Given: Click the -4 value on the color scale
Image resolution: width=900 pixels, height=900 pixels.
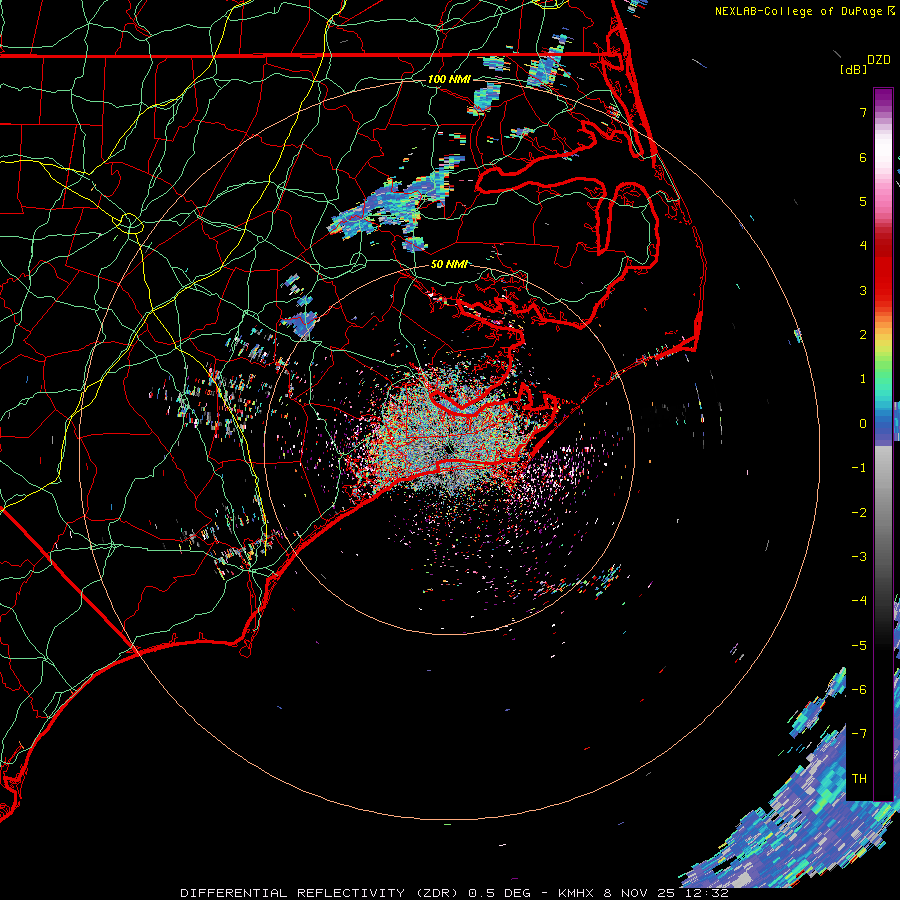Looking at the screenshot, I should pyautogui.click(x=859, y=601).
